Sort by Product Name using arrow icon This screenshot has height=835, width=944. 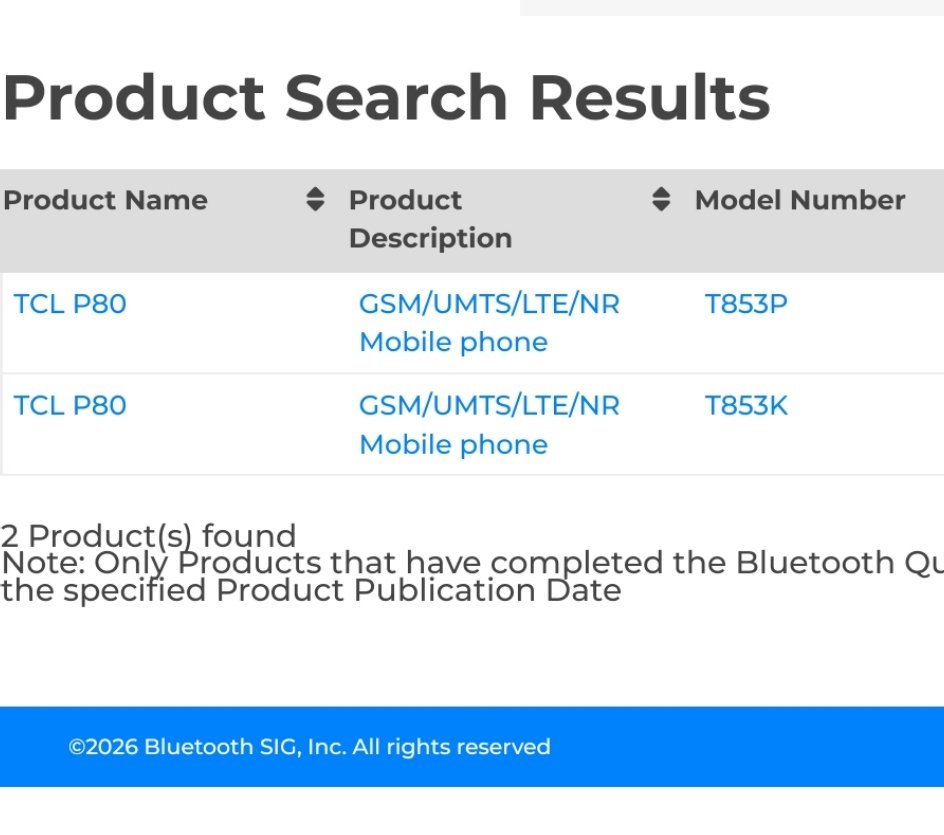click(315, 199)
